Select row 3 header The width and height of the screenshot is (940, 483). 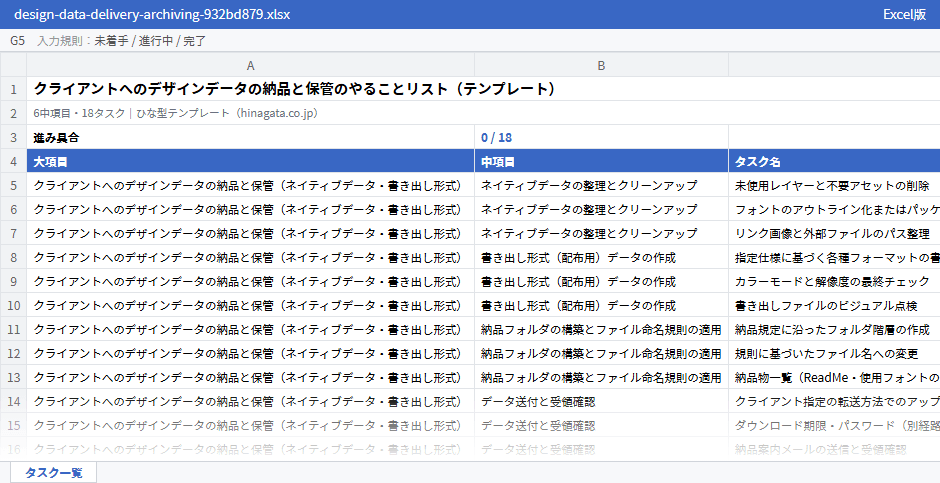(x=13, y=137)
